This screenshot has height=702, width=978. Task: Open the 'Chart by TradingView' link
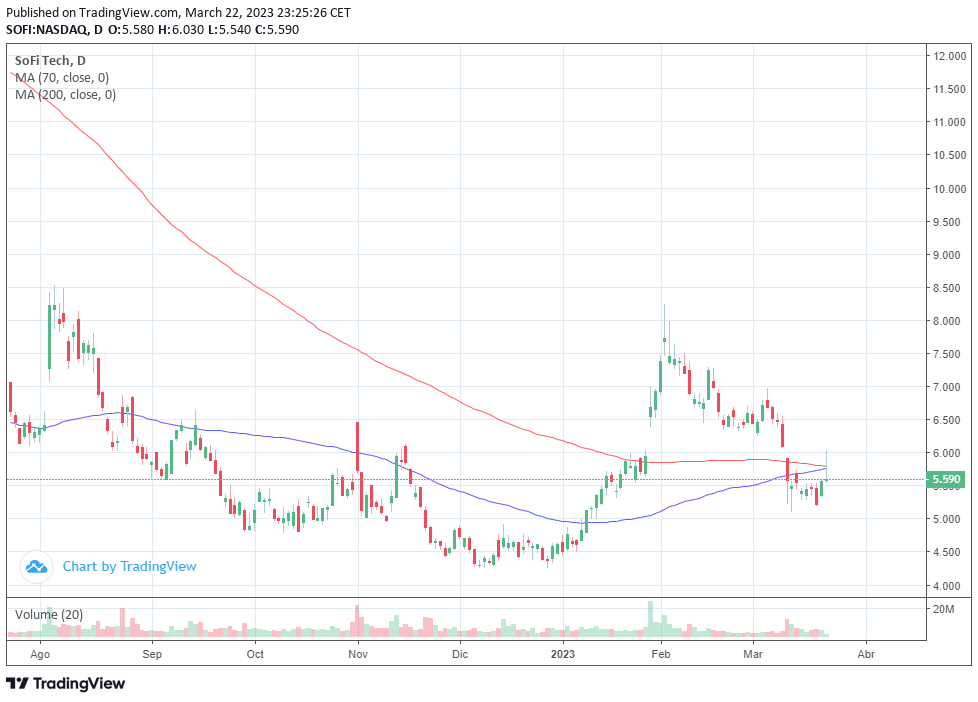129,567
